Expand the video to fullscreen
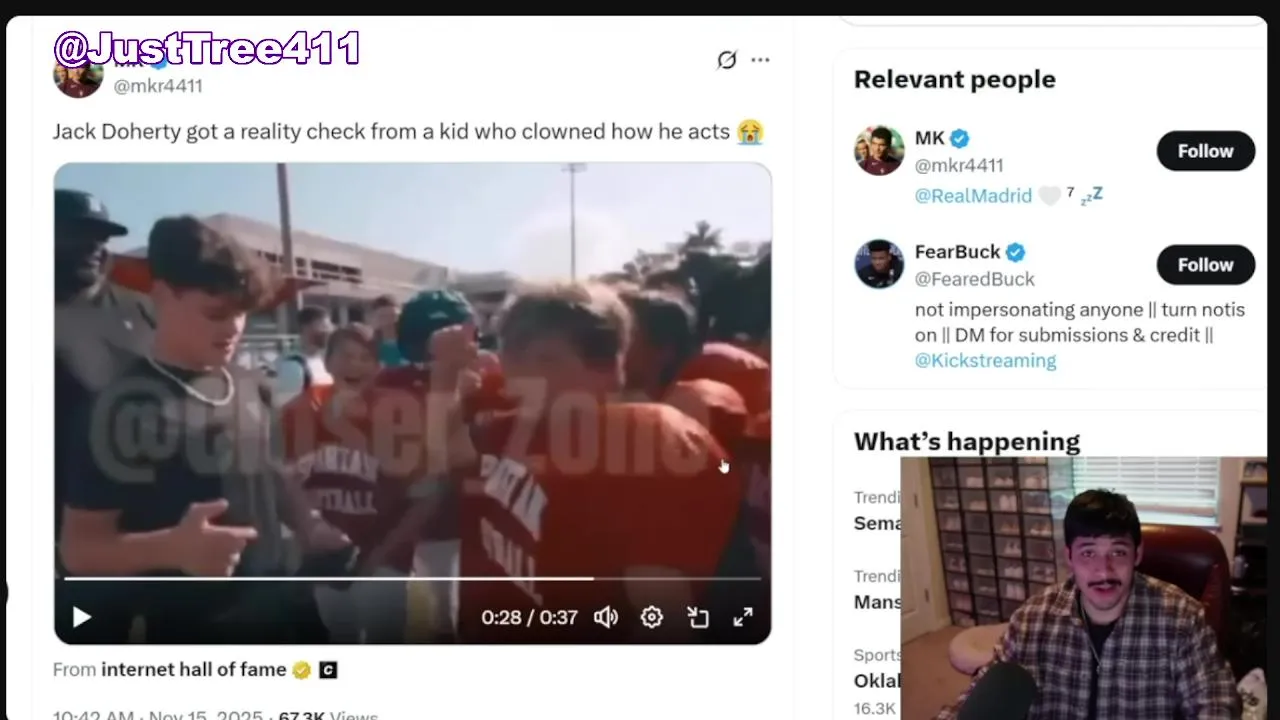Screen dimensions: 1280x720 pos(743,617)
